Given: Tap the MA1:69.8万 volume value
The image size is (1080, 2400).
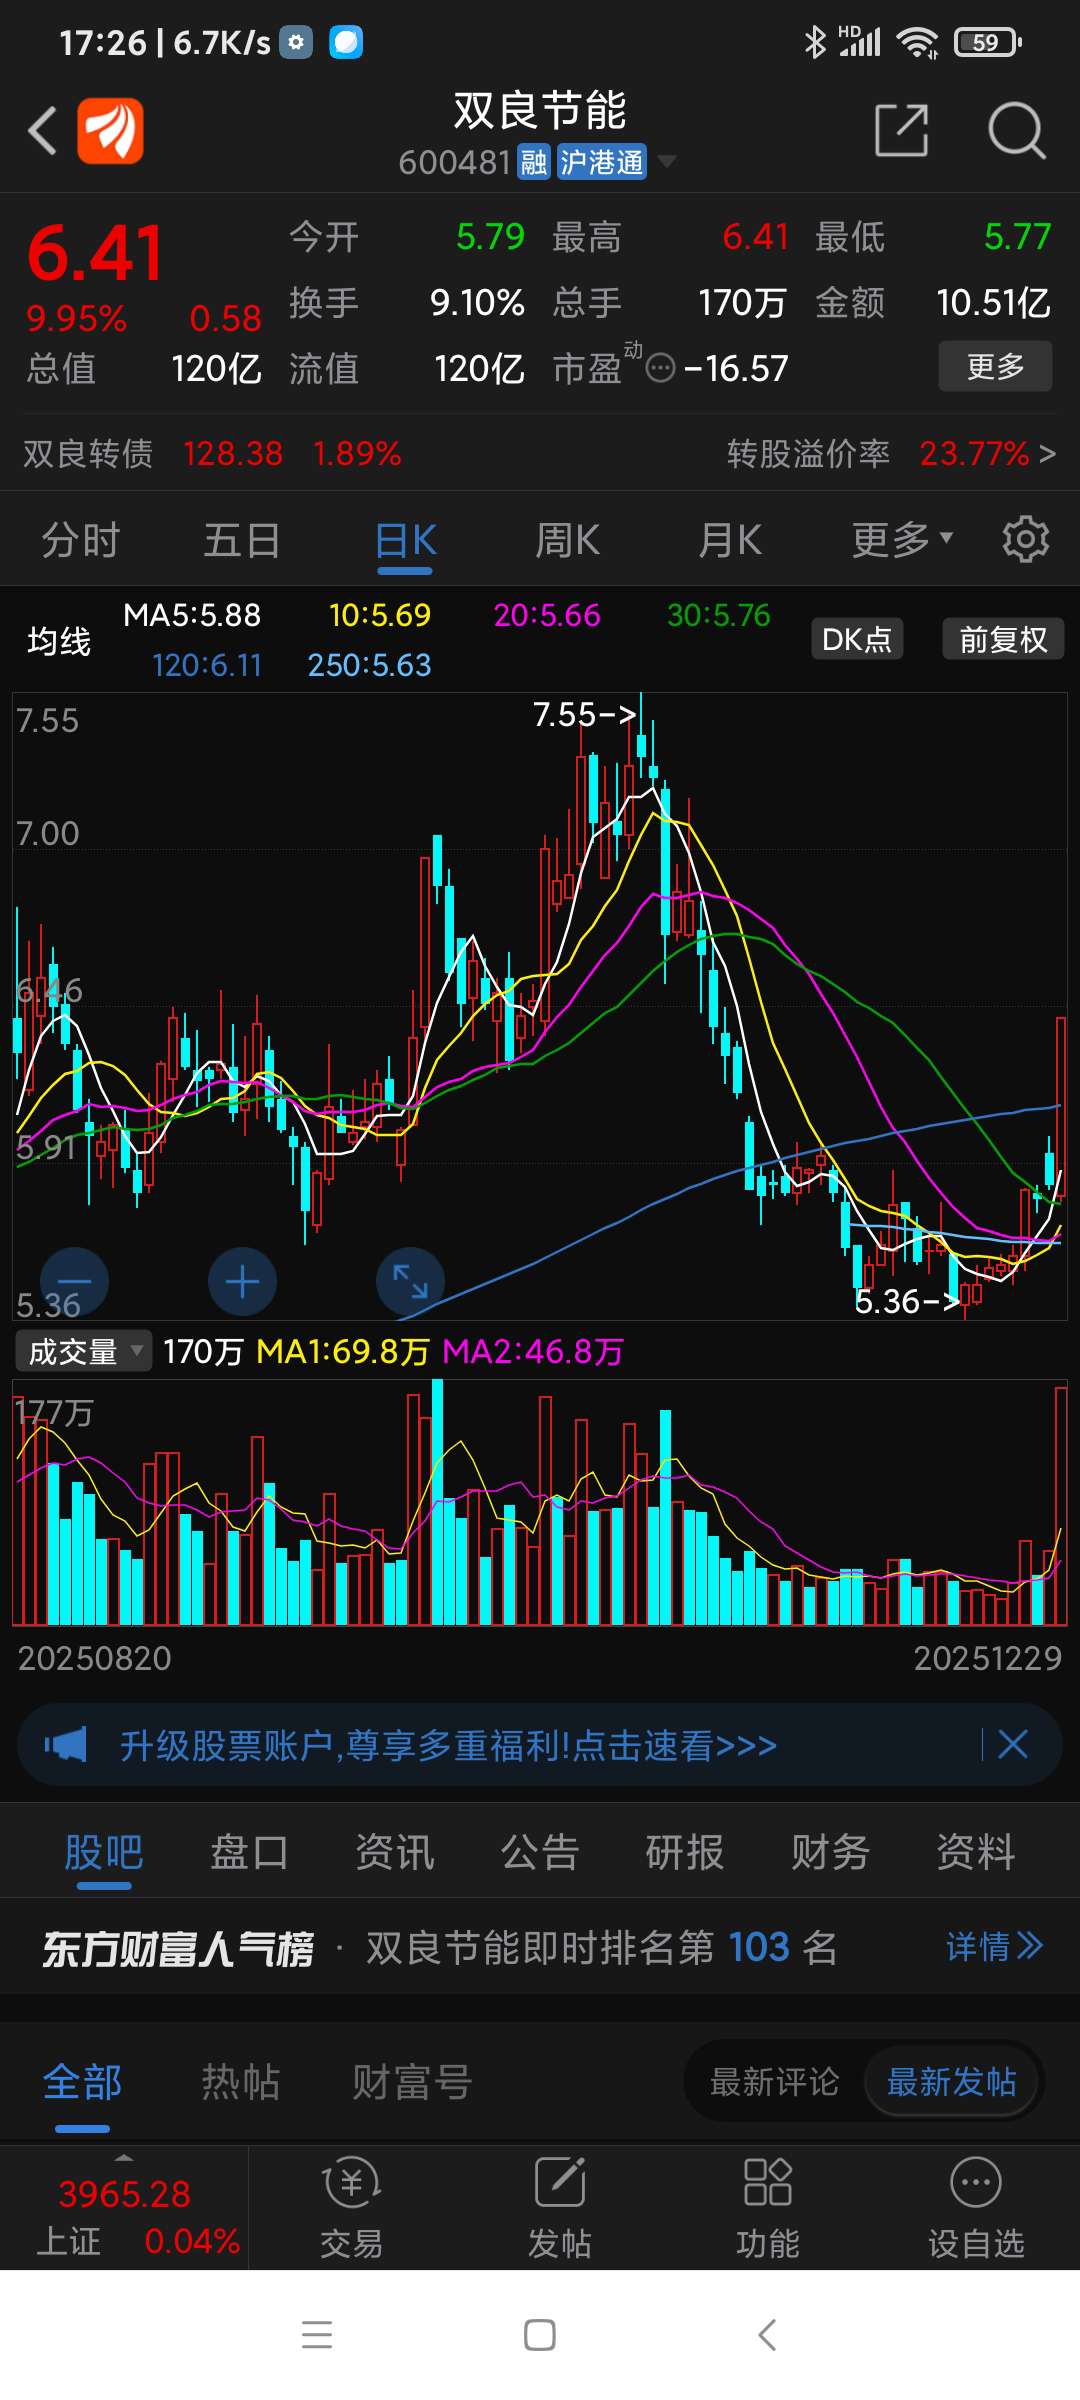Looking at the screenshot, I should click(x=342, y=1352).
